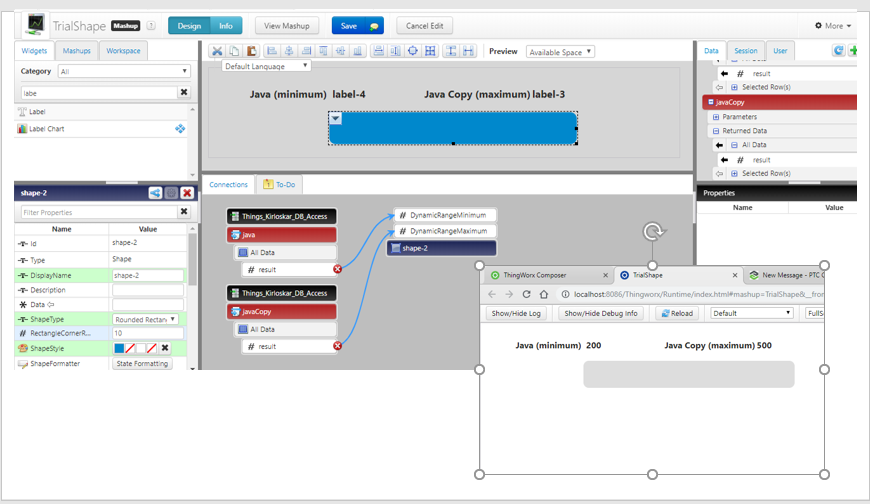Open the To-Do tab

[279, 184]
